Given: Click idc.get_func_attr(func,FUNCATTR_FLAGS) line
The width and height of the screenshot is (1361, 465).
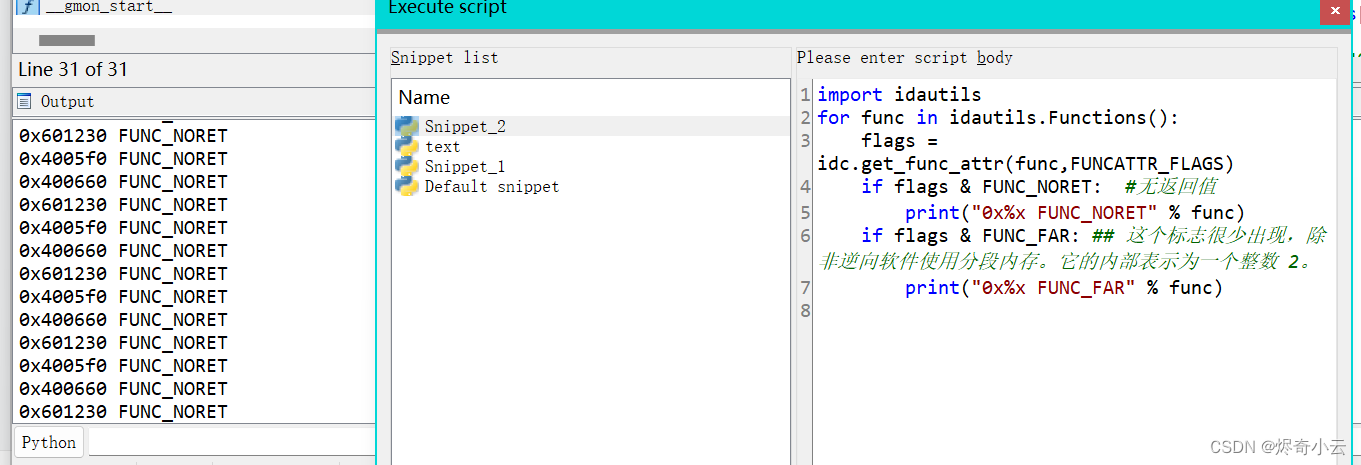Looking at the screenshot, I should coord(1026,163).
